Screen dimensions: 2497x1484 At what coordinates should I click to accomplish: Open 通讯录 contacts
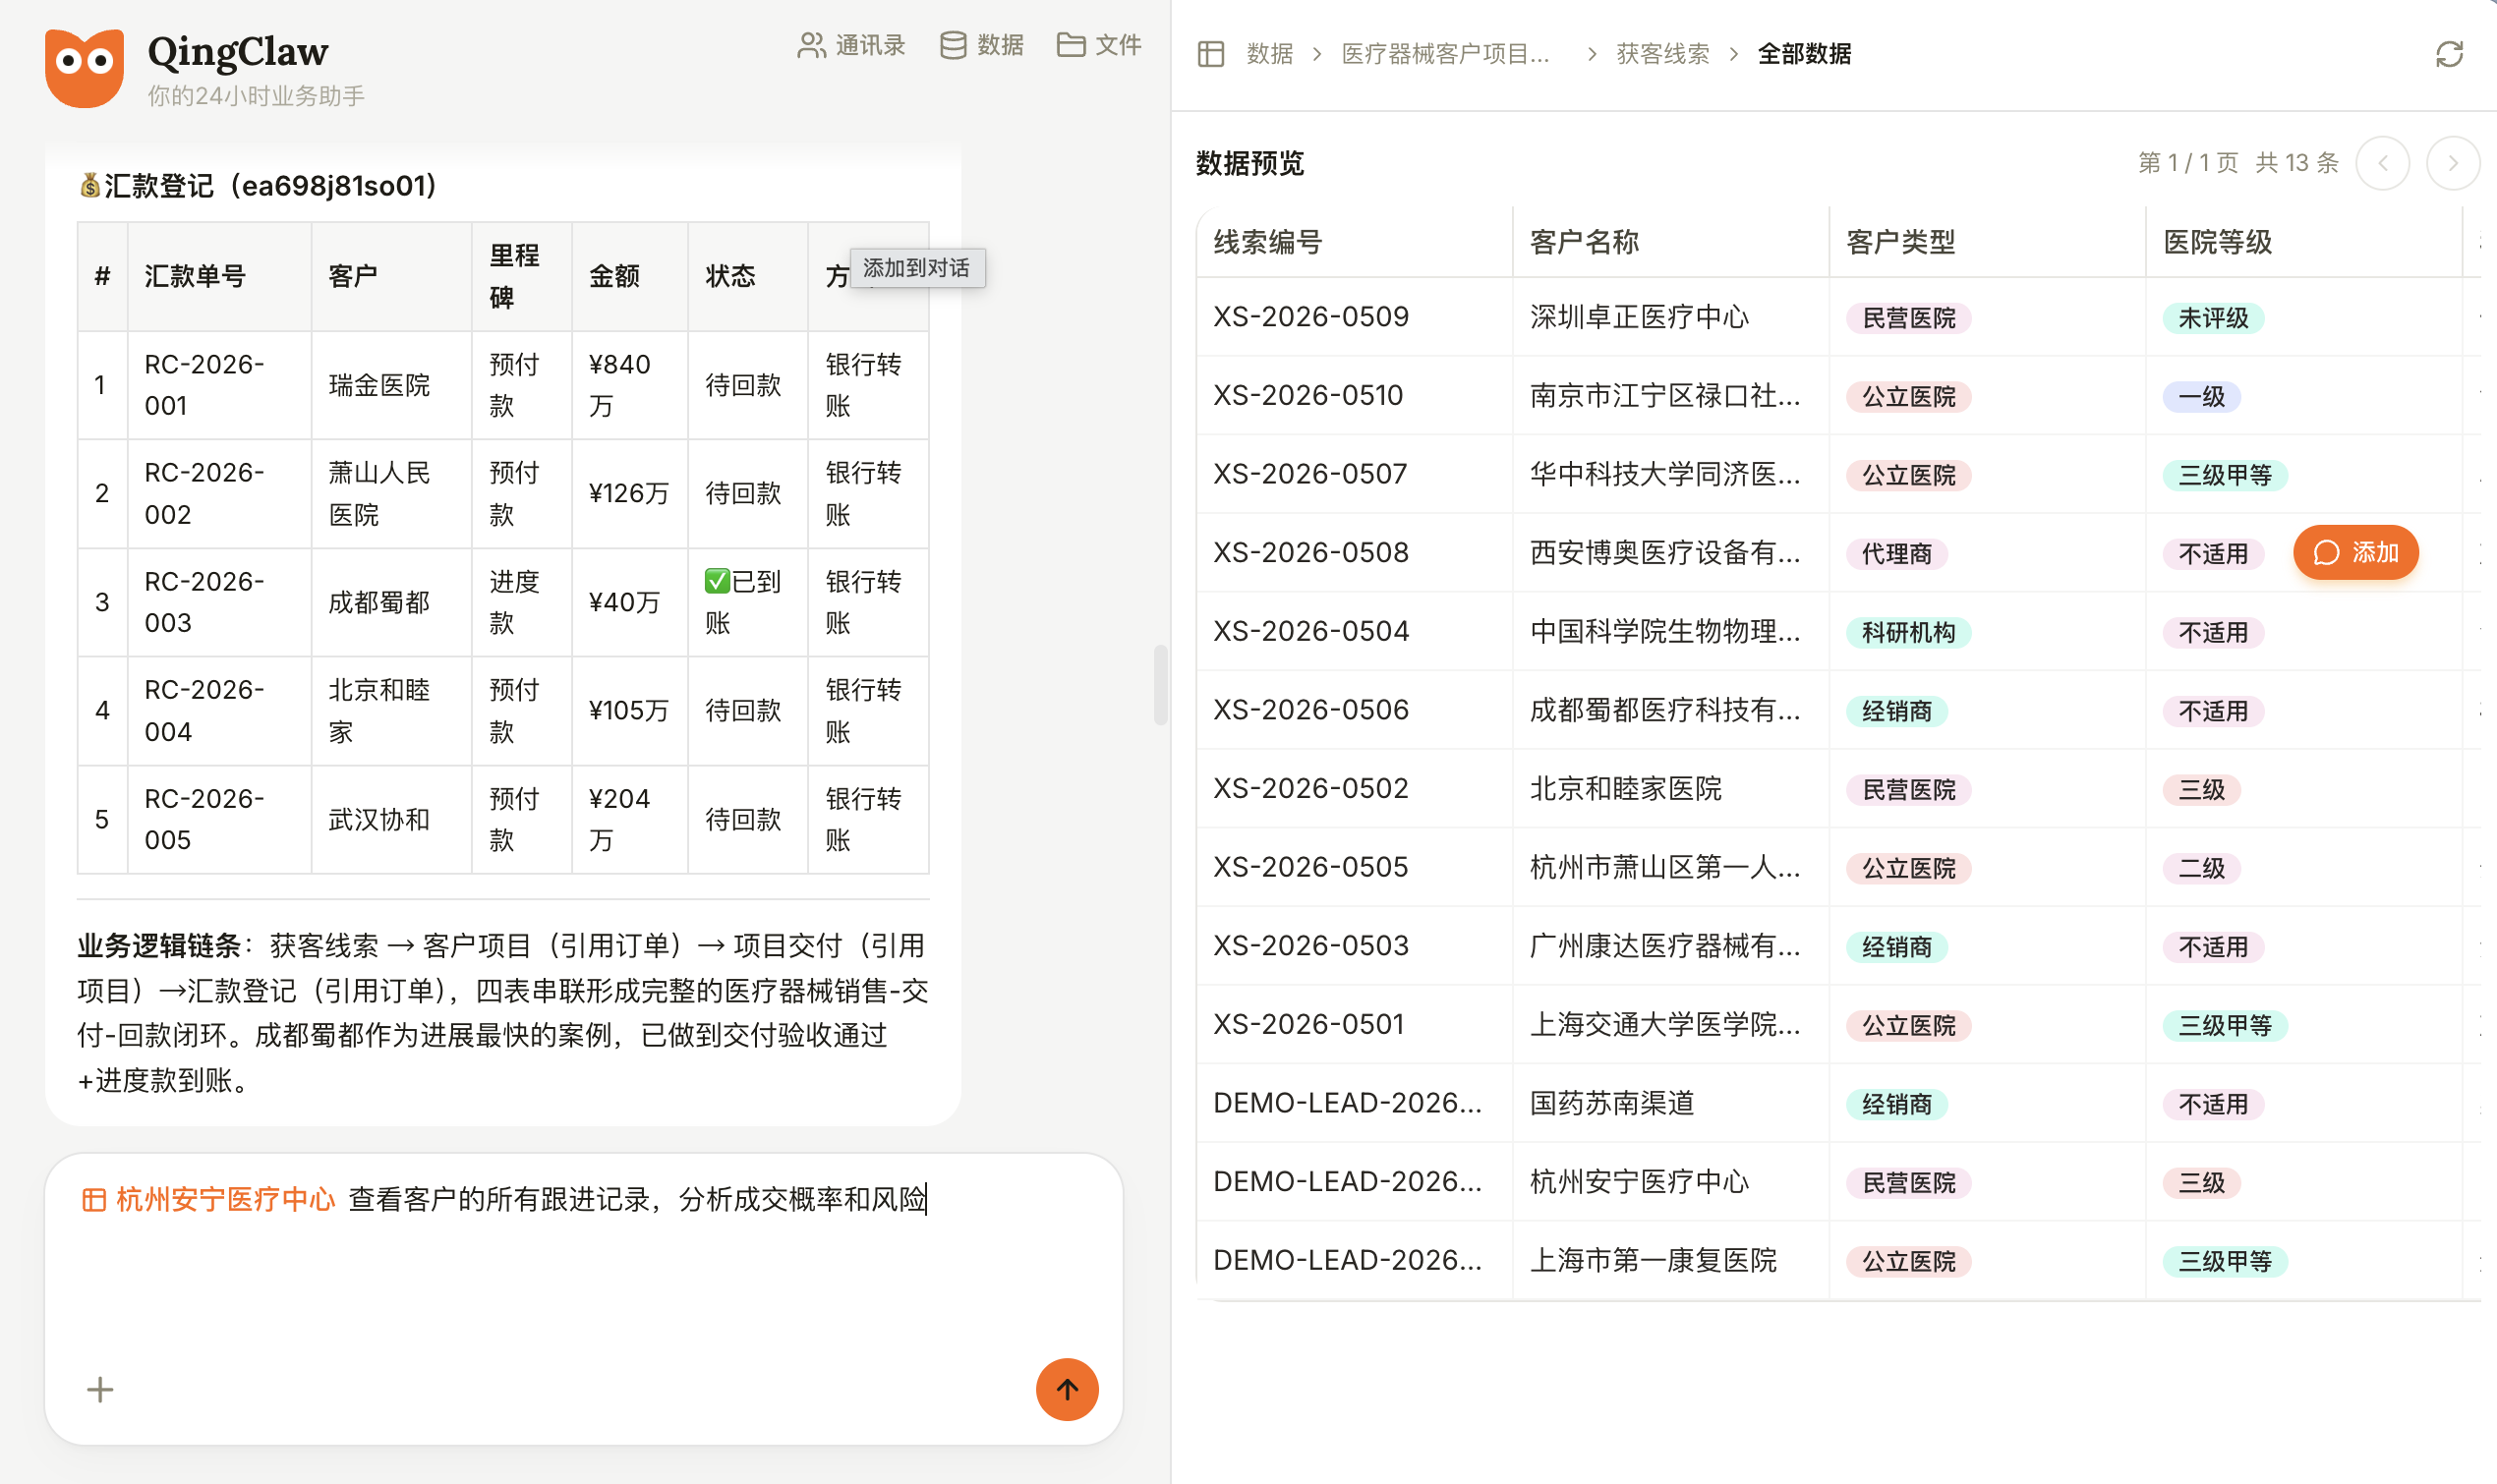pyautogui.click(x=851, y=45)
